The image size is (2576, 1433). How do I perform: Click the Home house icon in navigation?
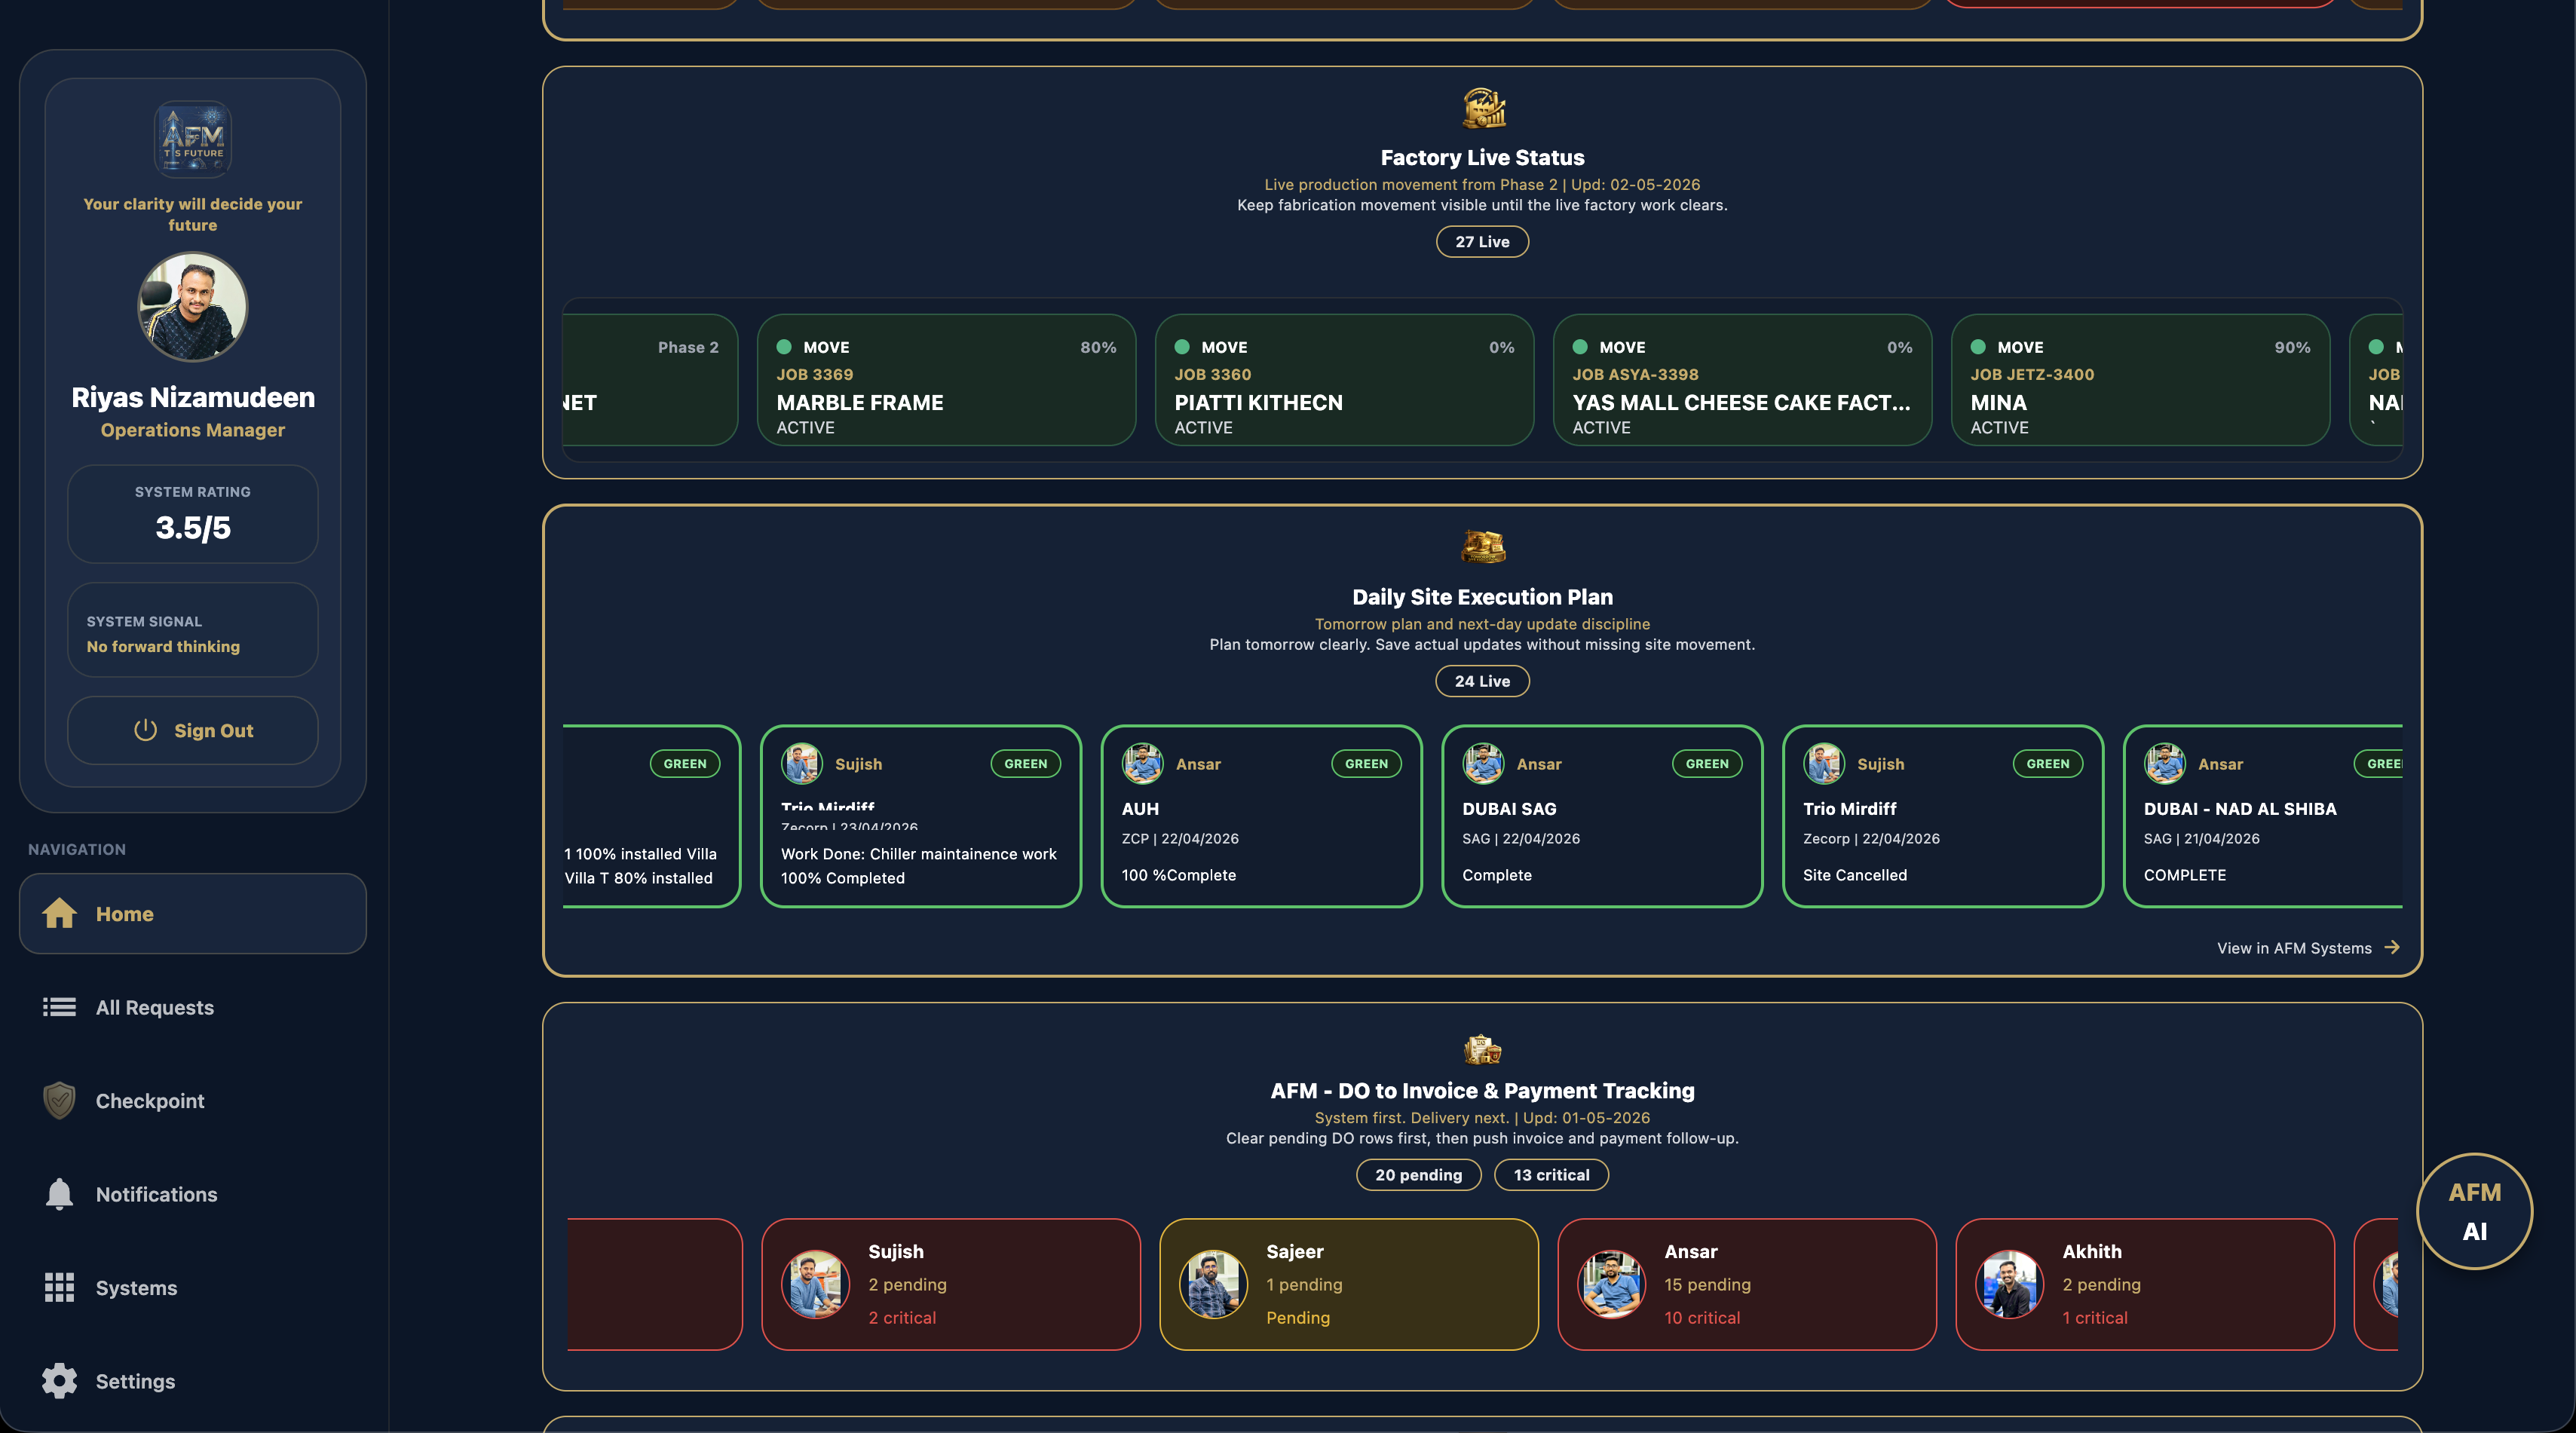click(59, 913)
